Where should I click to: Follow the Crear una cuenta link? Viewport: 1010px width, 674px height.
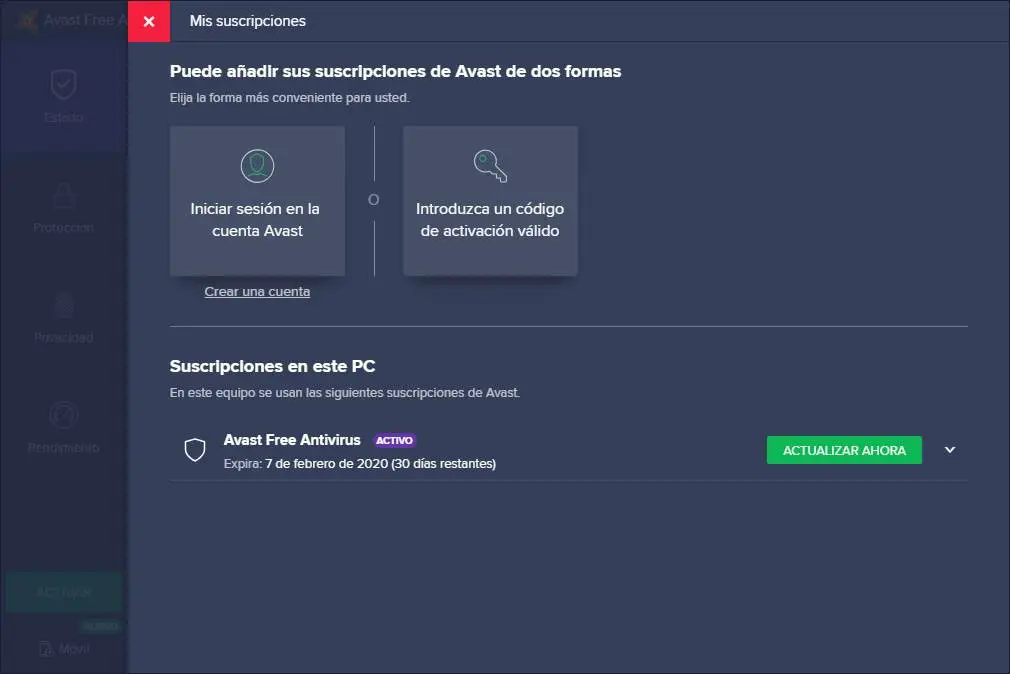(x=257, y=291)
